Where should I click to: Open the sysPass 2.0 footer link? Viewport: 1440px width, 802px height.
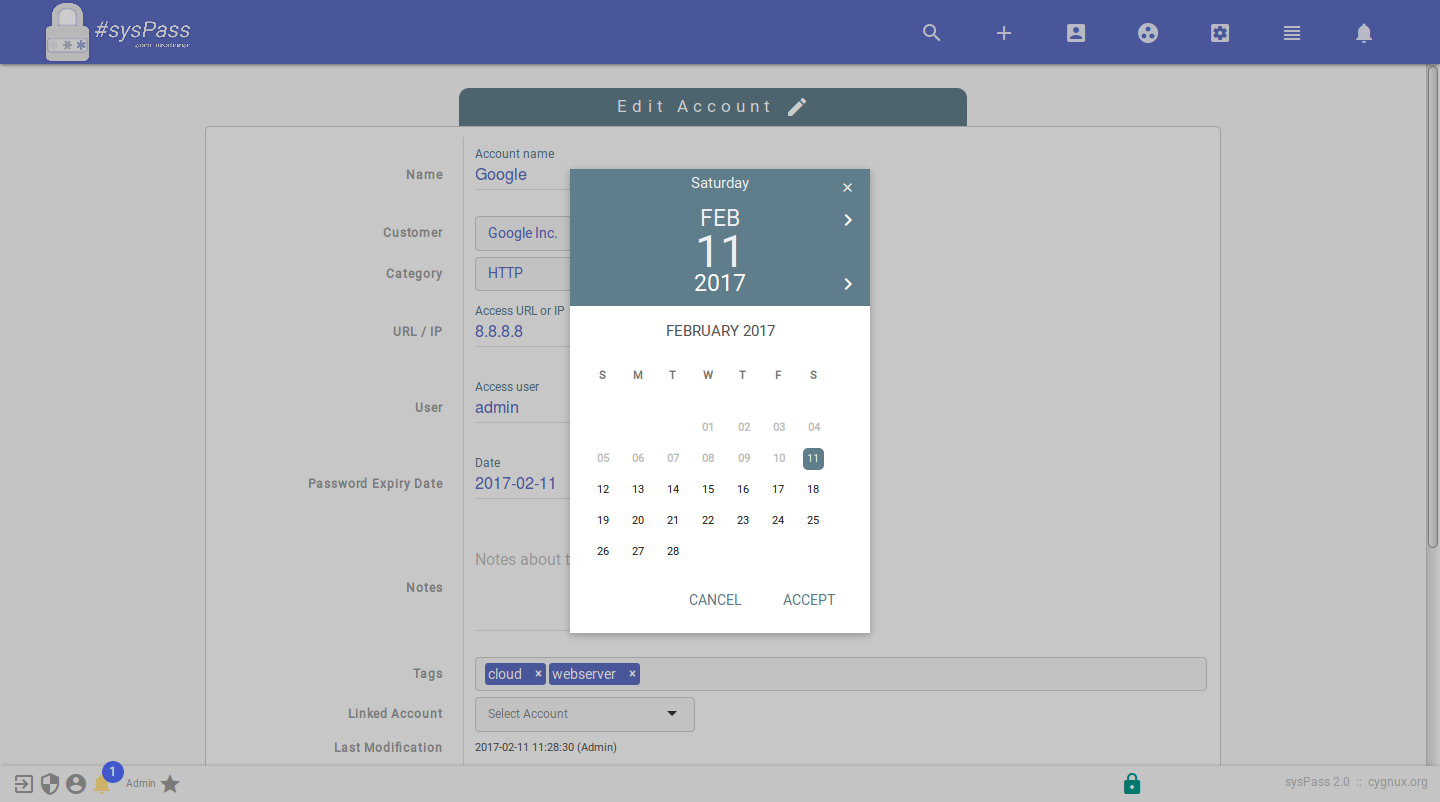click(1317, 782)
